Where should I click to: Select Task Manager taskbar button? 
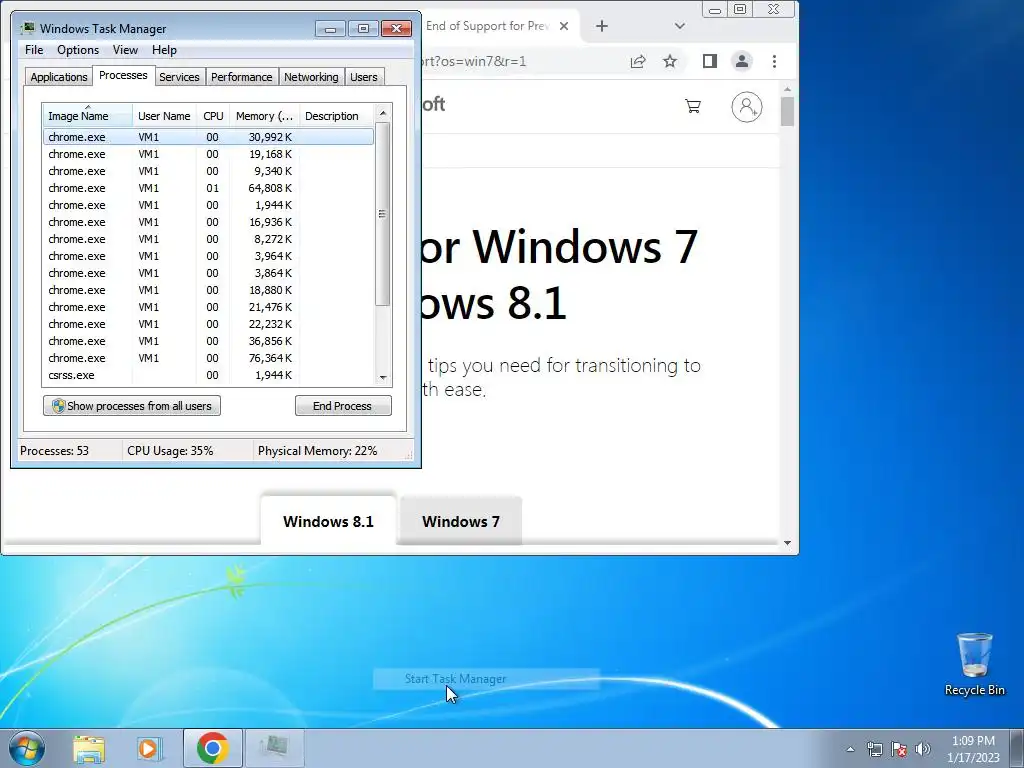pos(274,748)
